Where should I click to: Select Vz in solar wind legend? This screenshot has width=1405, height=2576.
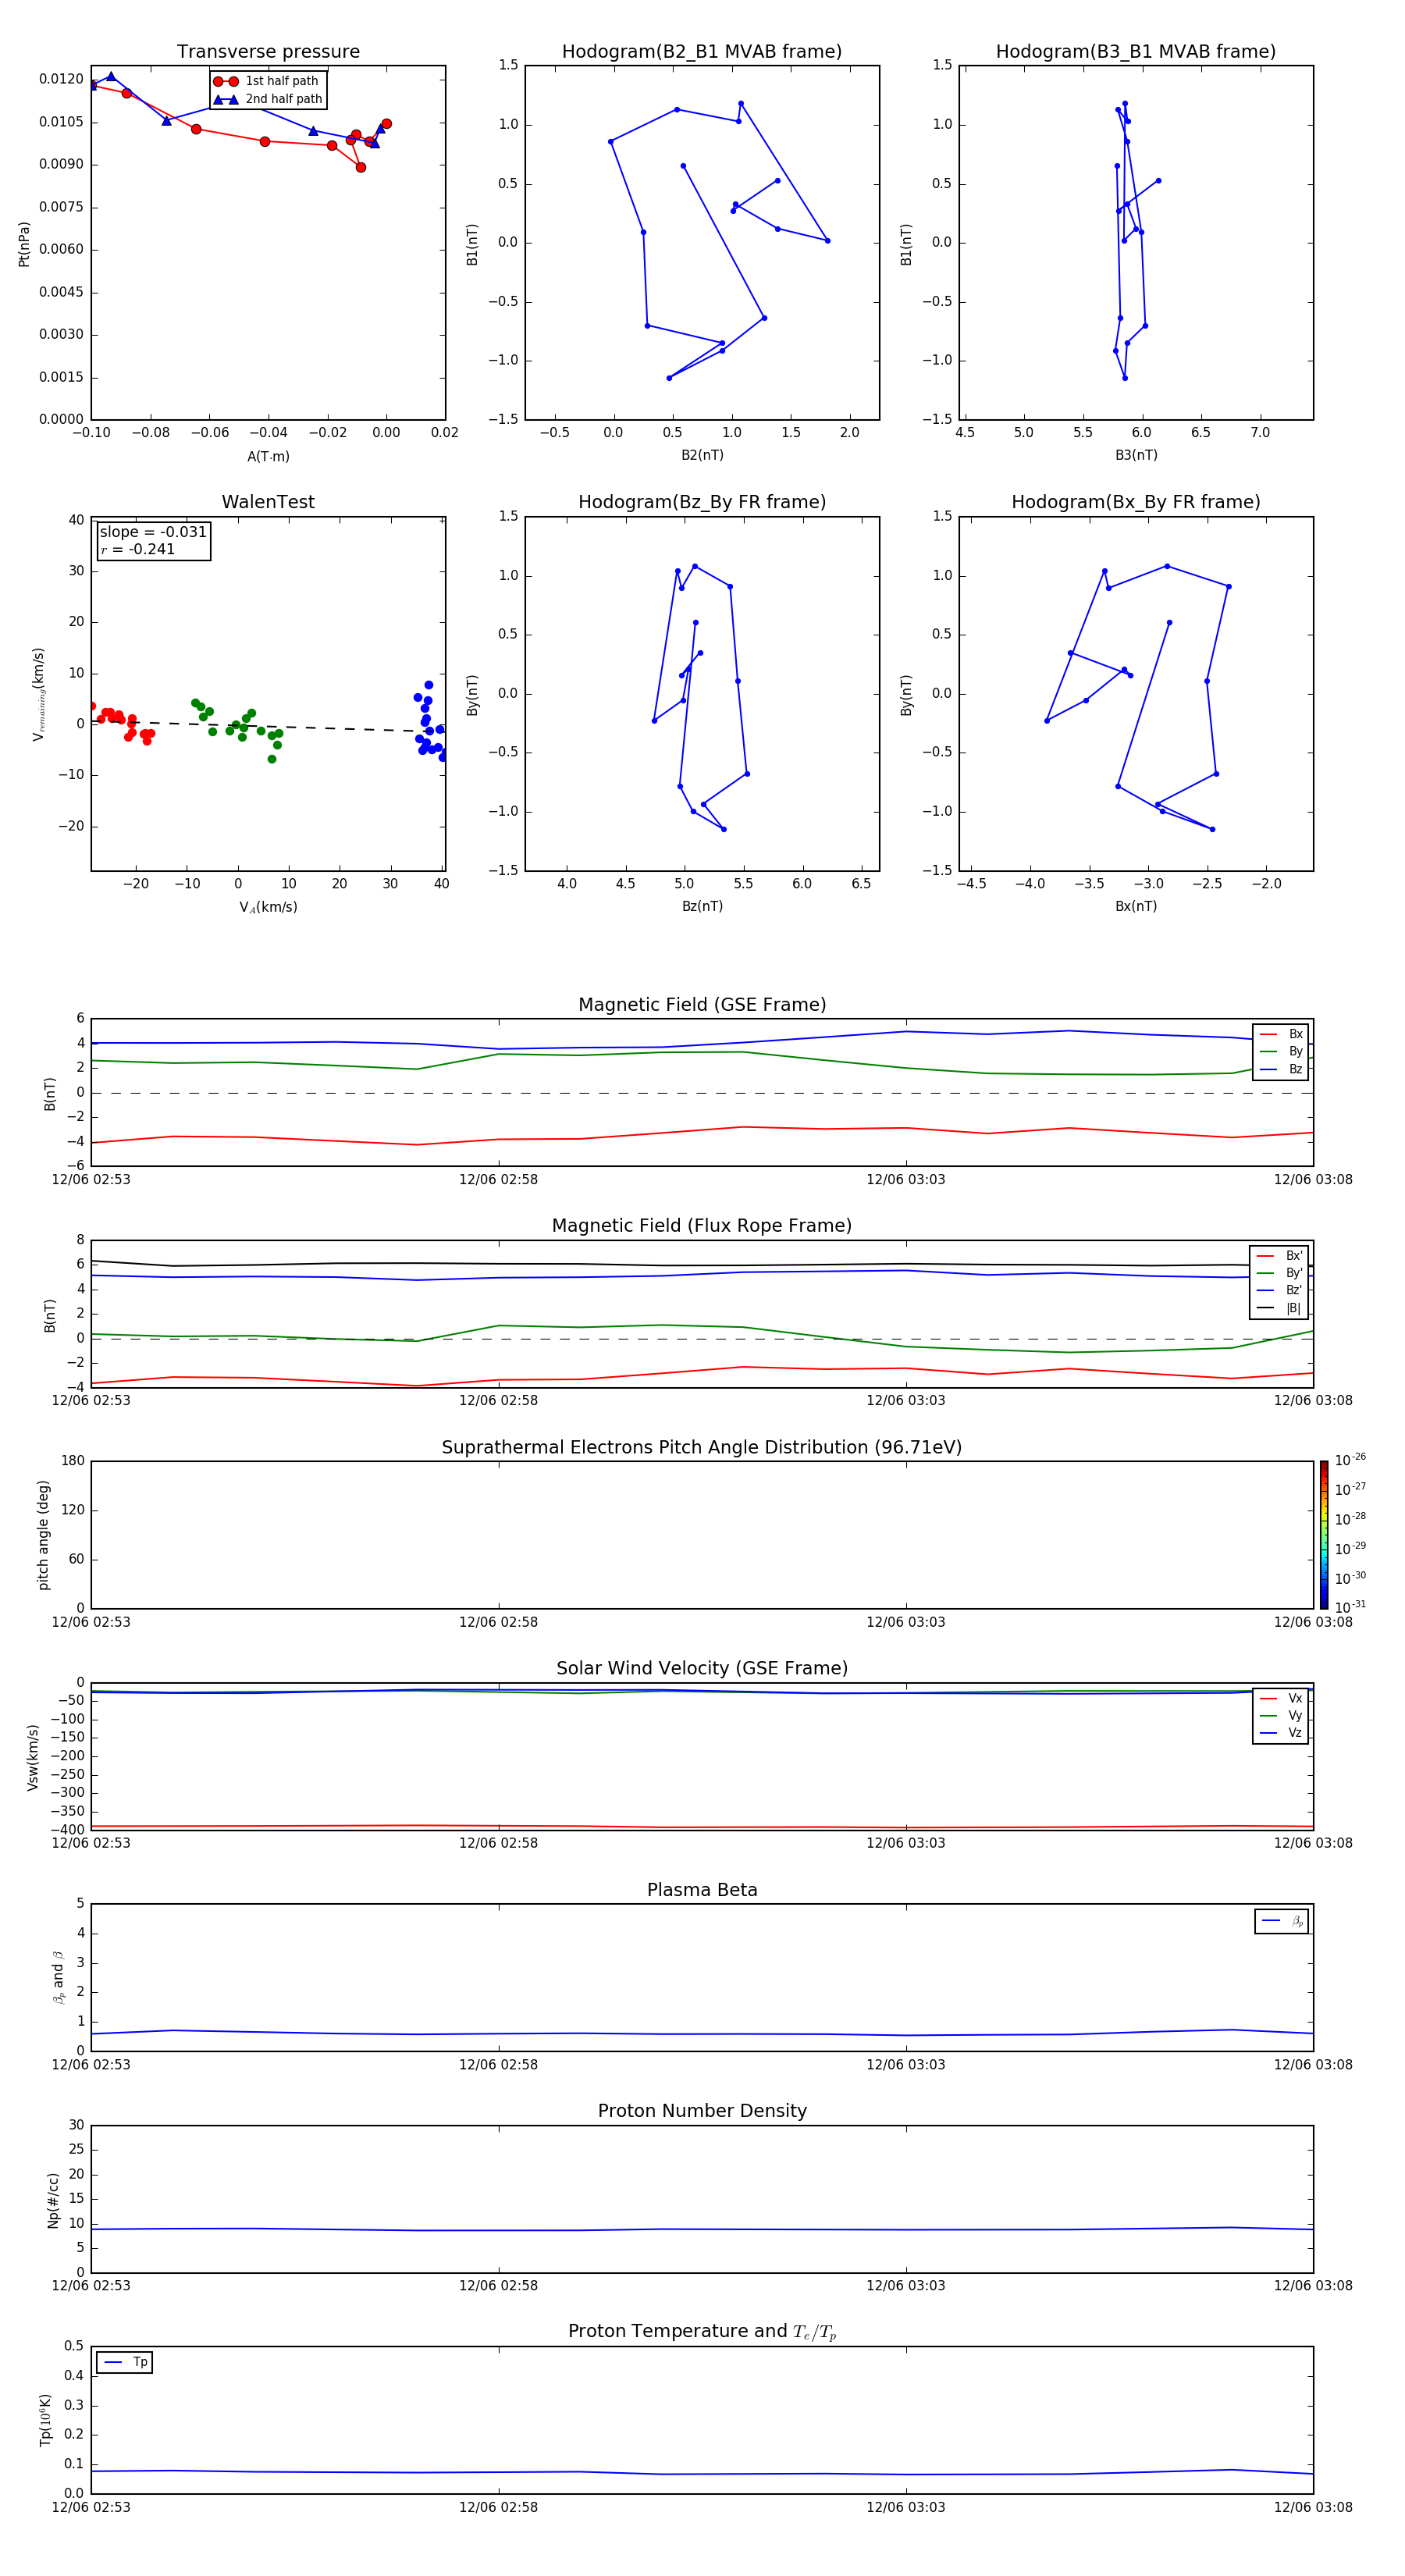click(x=1281, y=1733)
